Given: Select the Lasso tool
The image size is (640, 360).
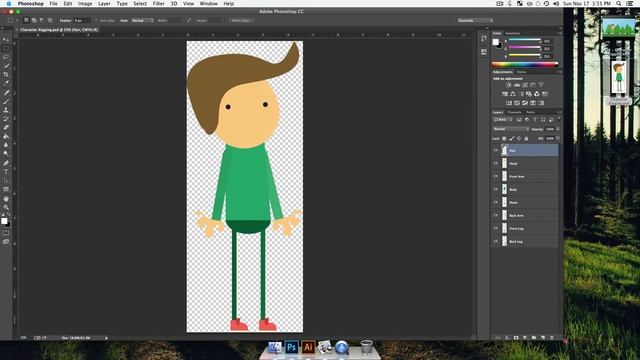Looking at the screenshot, I should [6, 57].
